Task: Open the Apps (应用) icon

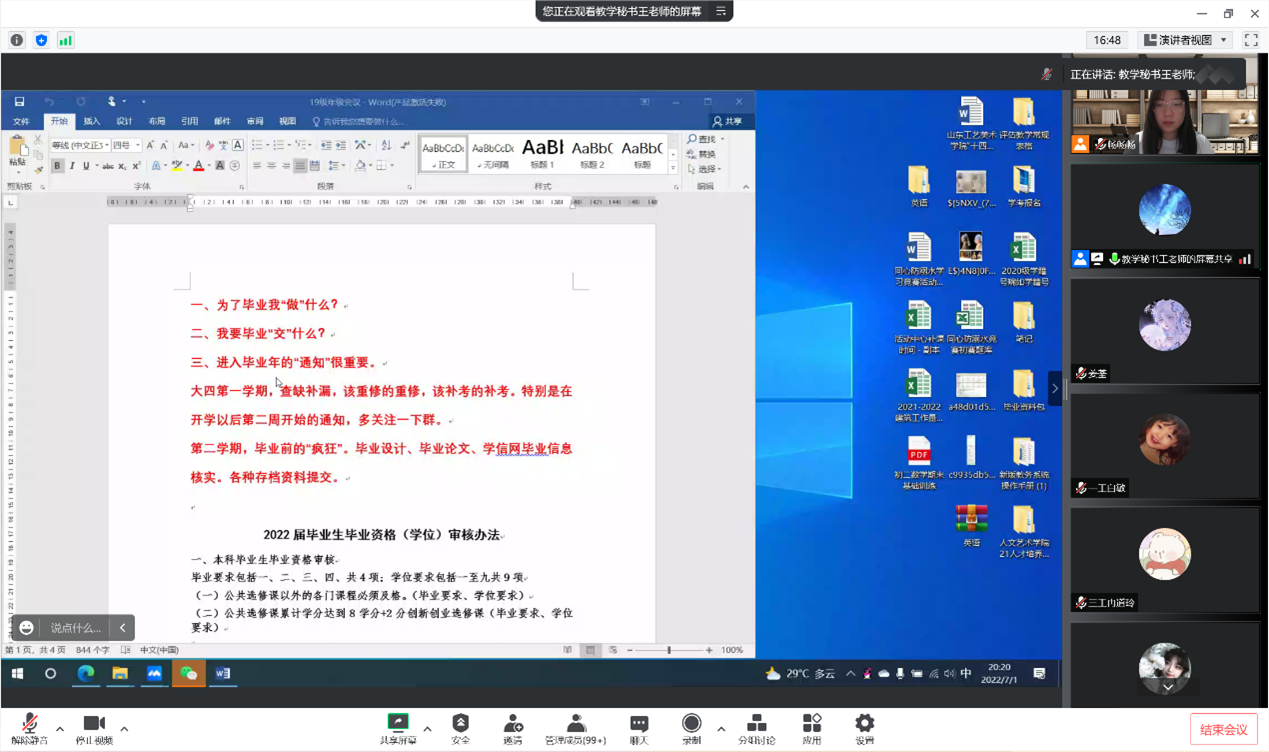Action: [812, 727]
